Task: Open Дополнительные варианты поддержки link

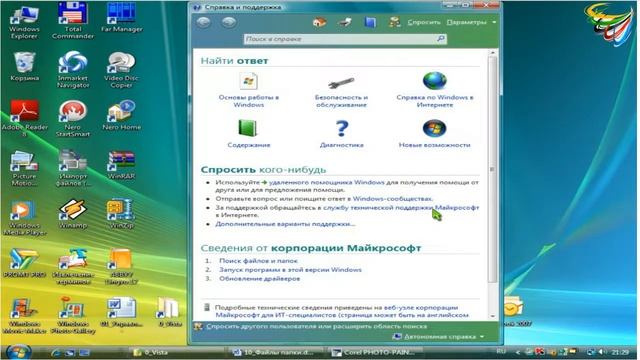Action: pos(285,224)
